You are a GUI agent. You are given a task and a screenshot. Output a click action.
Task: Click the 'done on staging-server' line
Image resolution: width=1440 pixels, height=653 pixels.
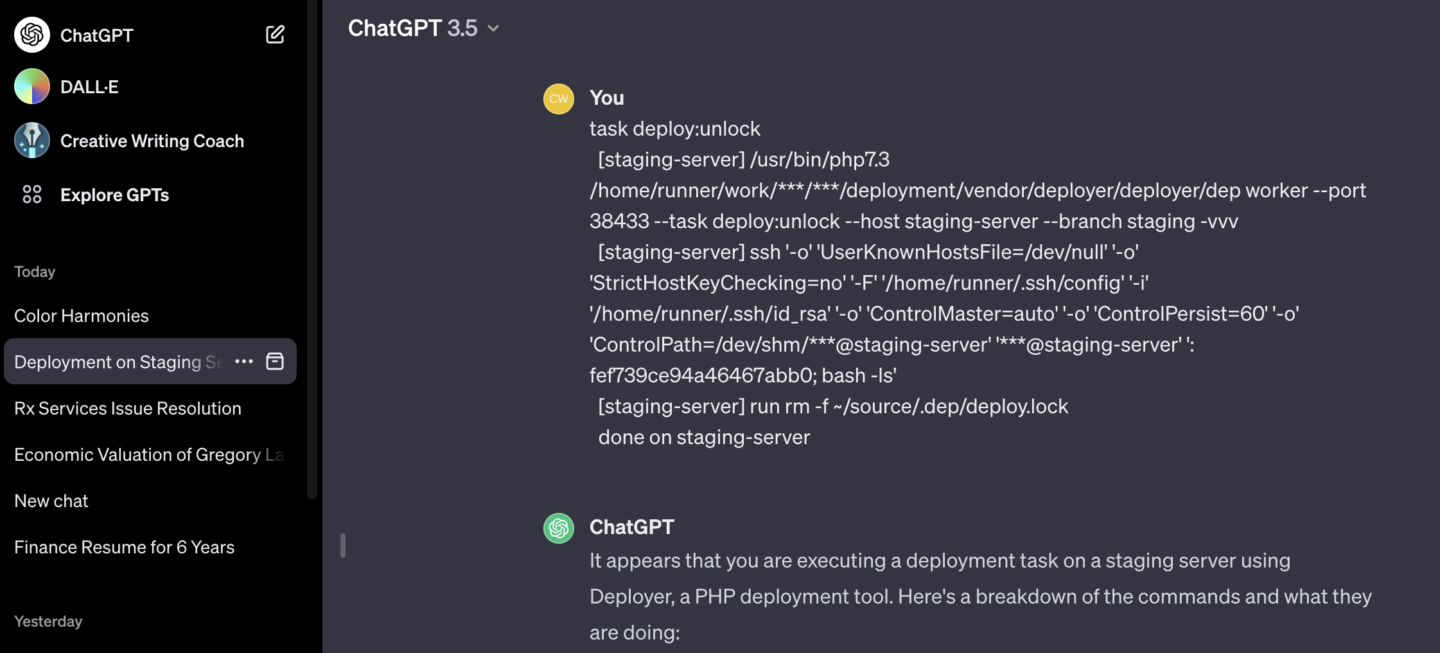click(x=704, y=437)
